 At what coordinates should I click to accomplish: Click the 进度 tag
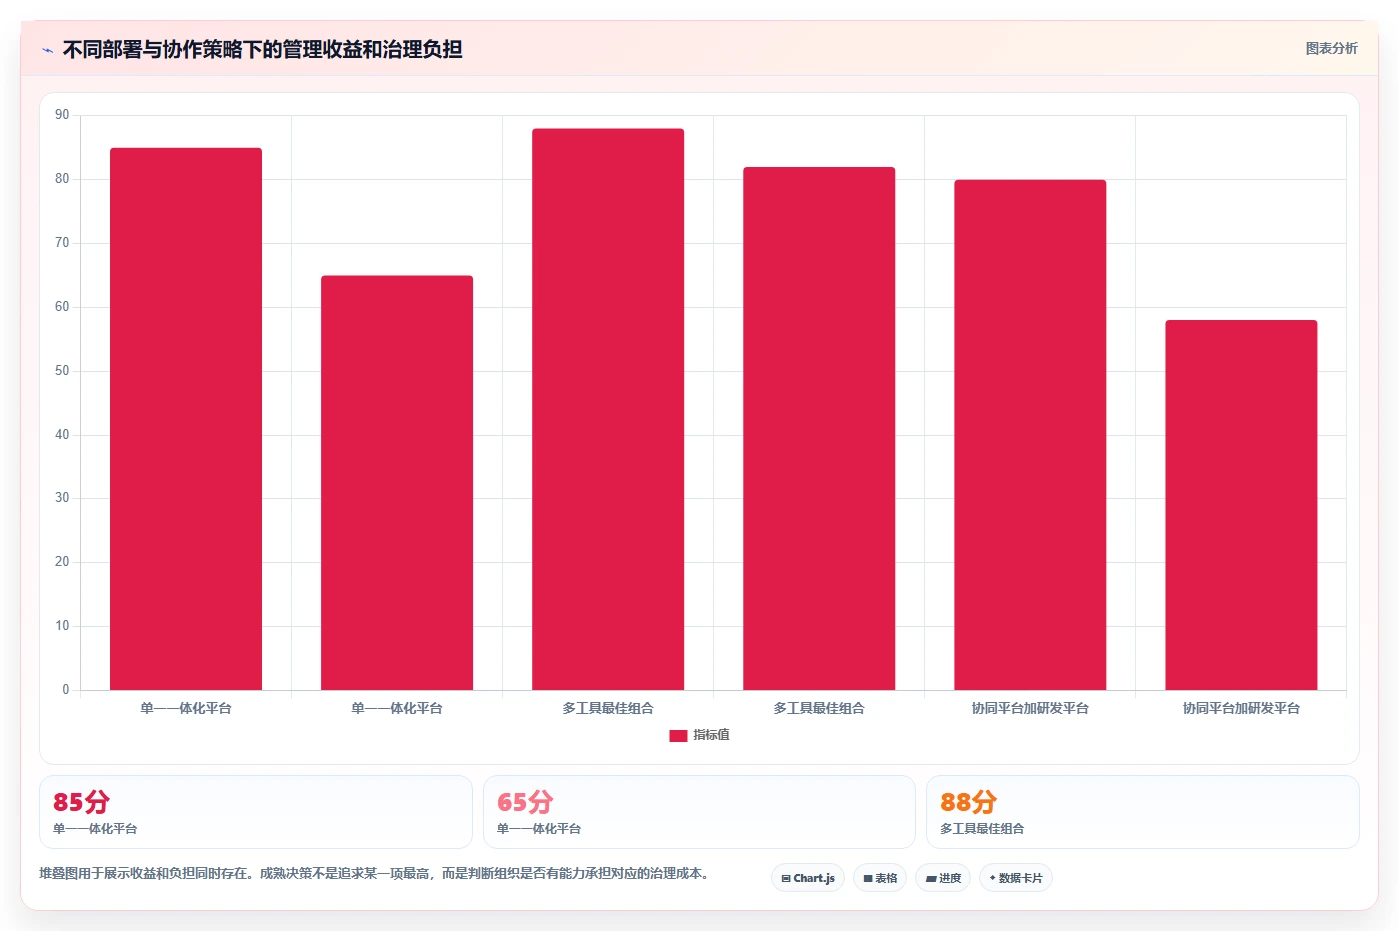click(943, 878)
